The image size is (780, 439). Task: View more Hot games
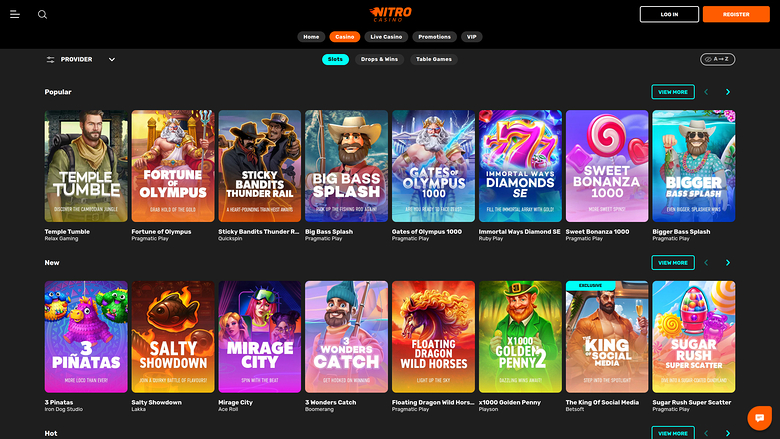pos(673,433)
